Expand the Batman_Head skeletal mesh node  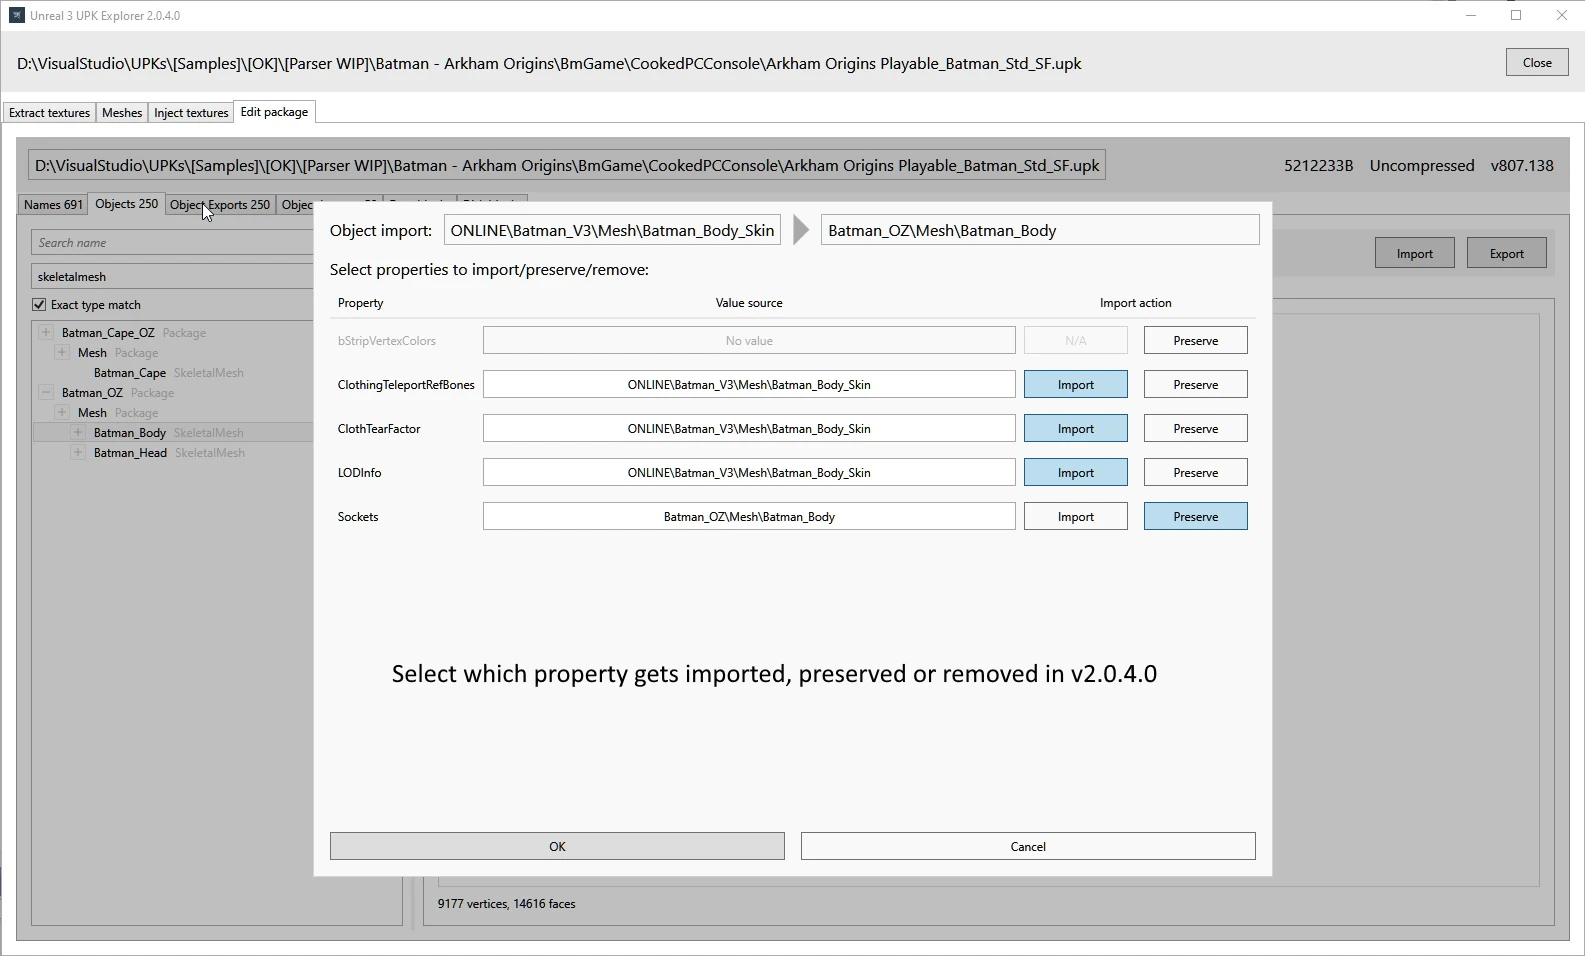[x=78, y=453]
